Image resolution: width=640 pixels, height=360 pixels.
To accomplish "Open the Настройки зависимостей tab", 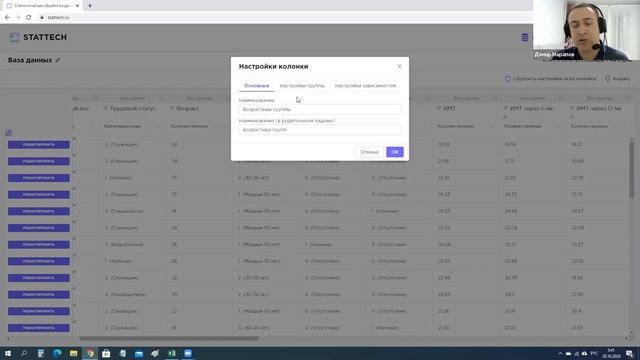I will 365,86.
